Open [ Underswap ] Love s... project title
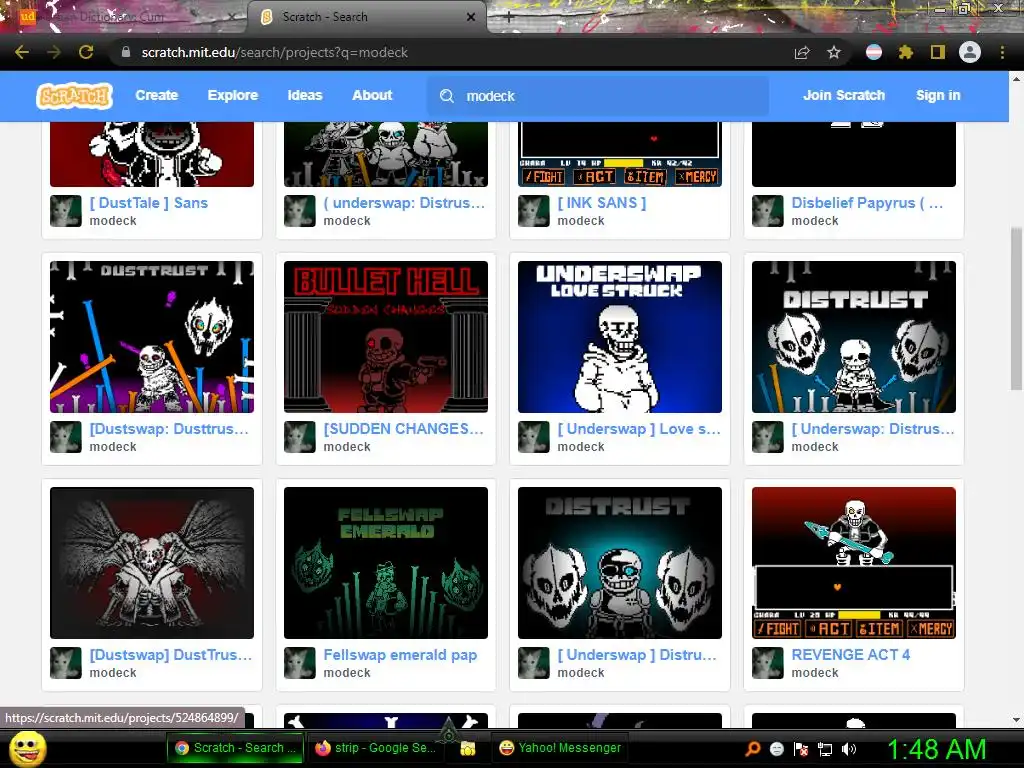Screen dimensions: 1024x768 (639, 429)
